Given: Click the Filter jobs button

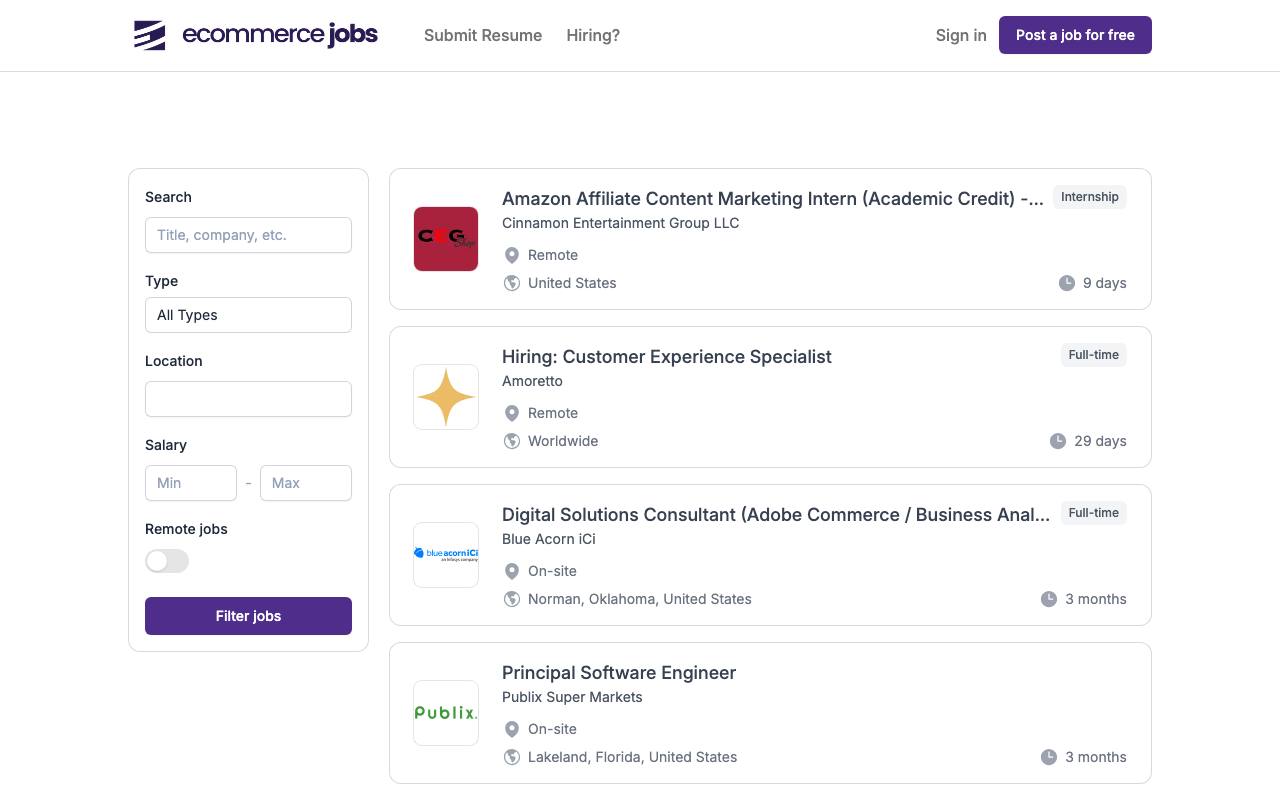Looking at the screenshot, I should tap(248, 616).
